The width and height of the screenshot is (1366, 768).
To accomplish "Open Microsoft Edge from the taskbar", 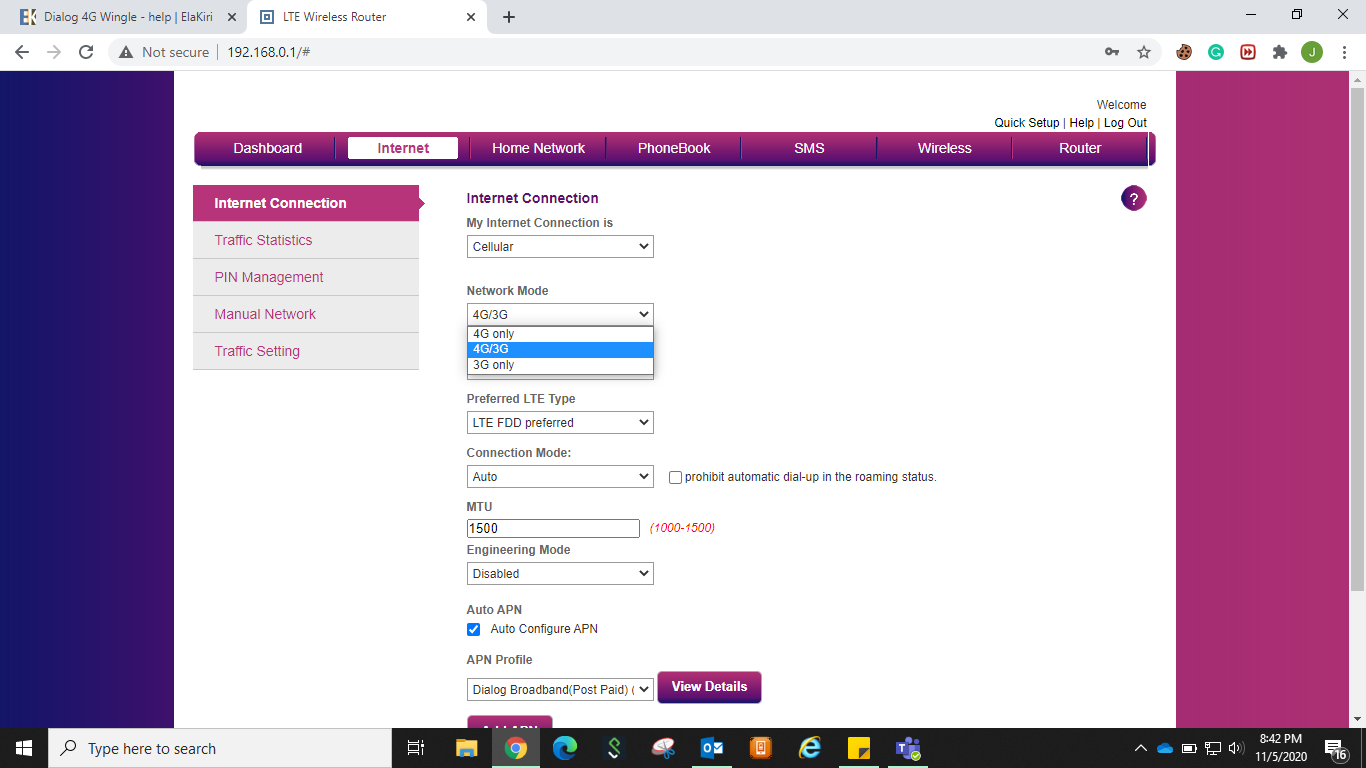I will coord(565,748).
